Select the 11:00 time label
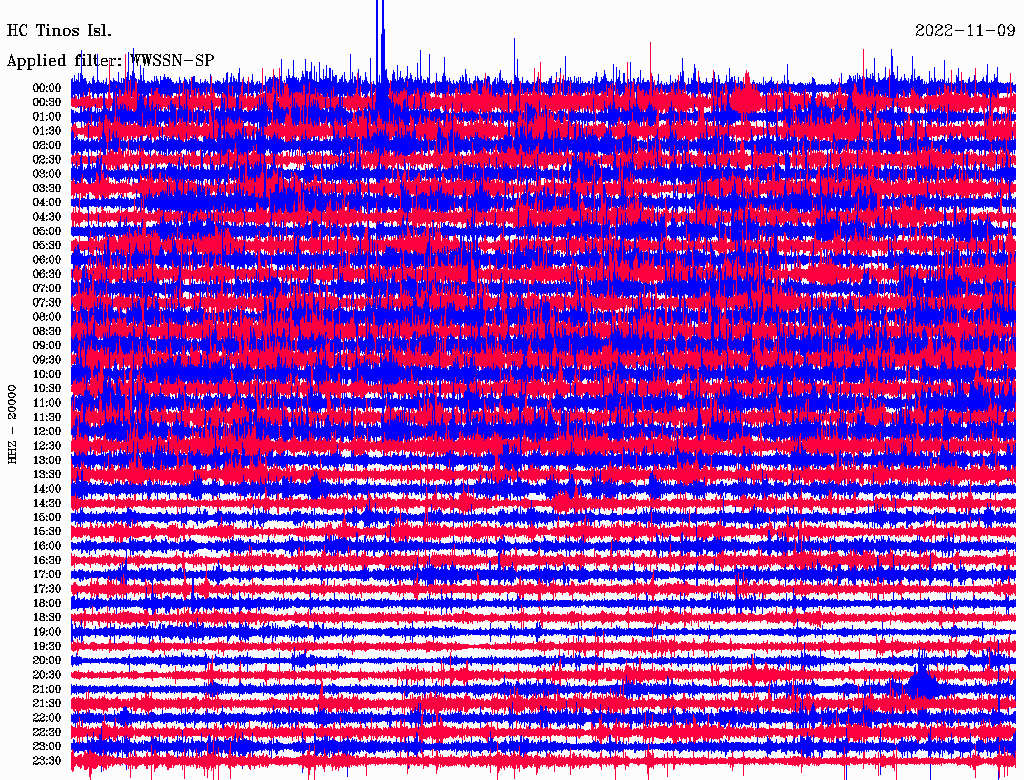This screenshot has width=1024, height=780. tap(47, 403)
